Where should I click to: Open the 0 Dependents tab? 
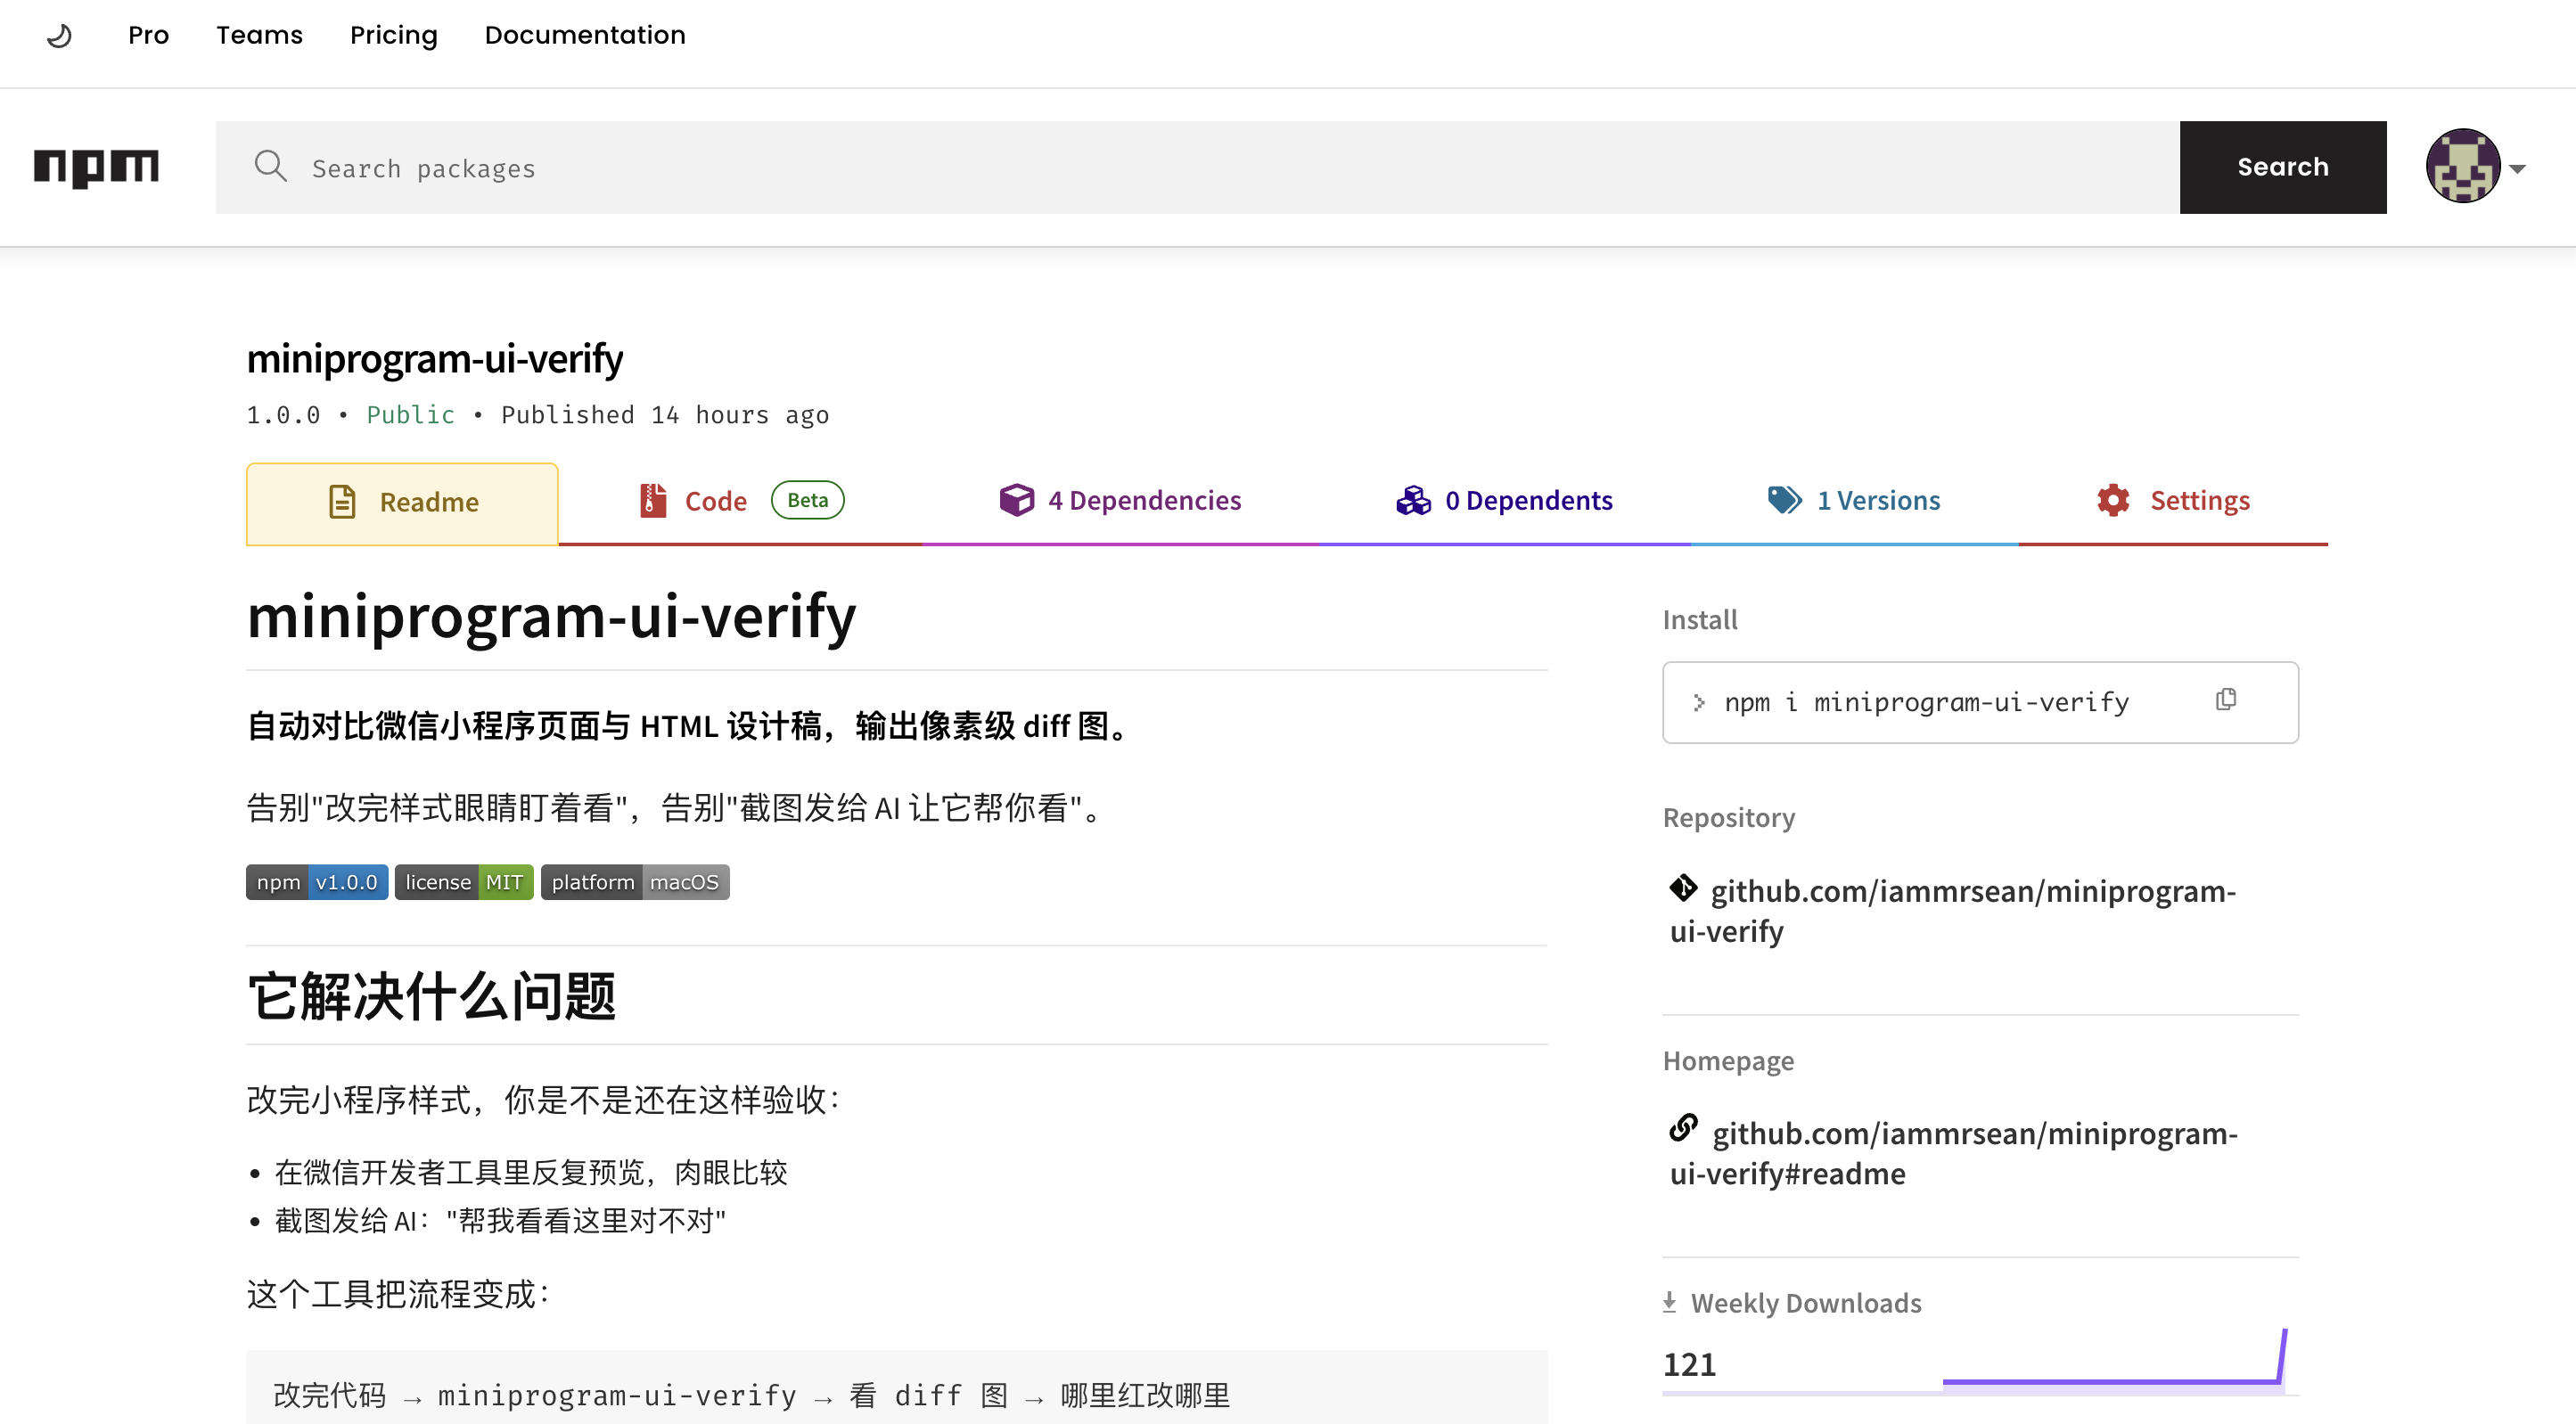(x=1504, y=501)
